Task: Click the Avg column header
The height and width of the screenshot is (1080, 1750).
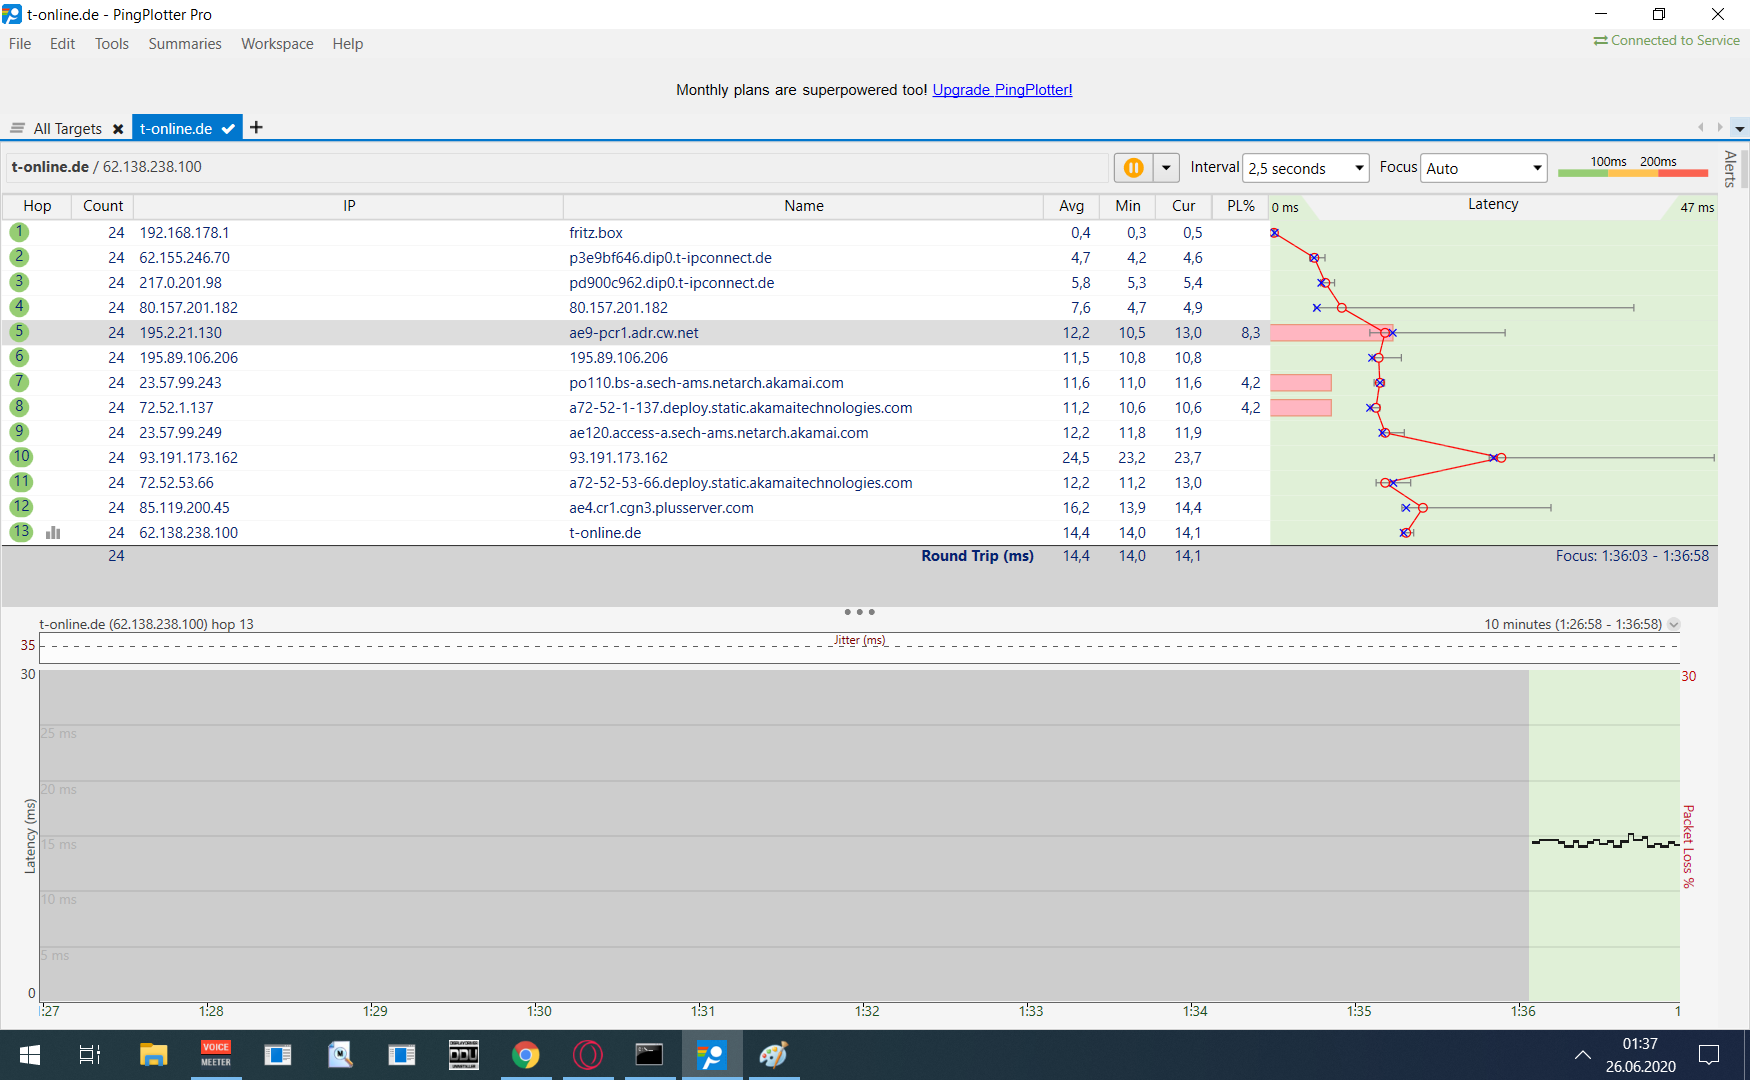Action: click(1072, 206)
